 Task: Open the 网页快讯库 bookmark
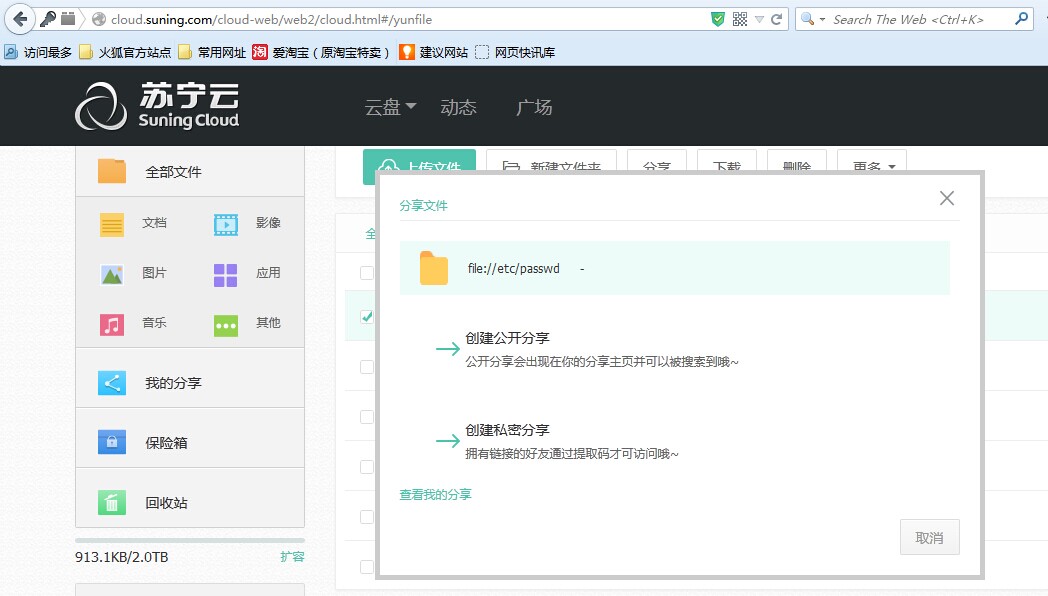(515, 52)
